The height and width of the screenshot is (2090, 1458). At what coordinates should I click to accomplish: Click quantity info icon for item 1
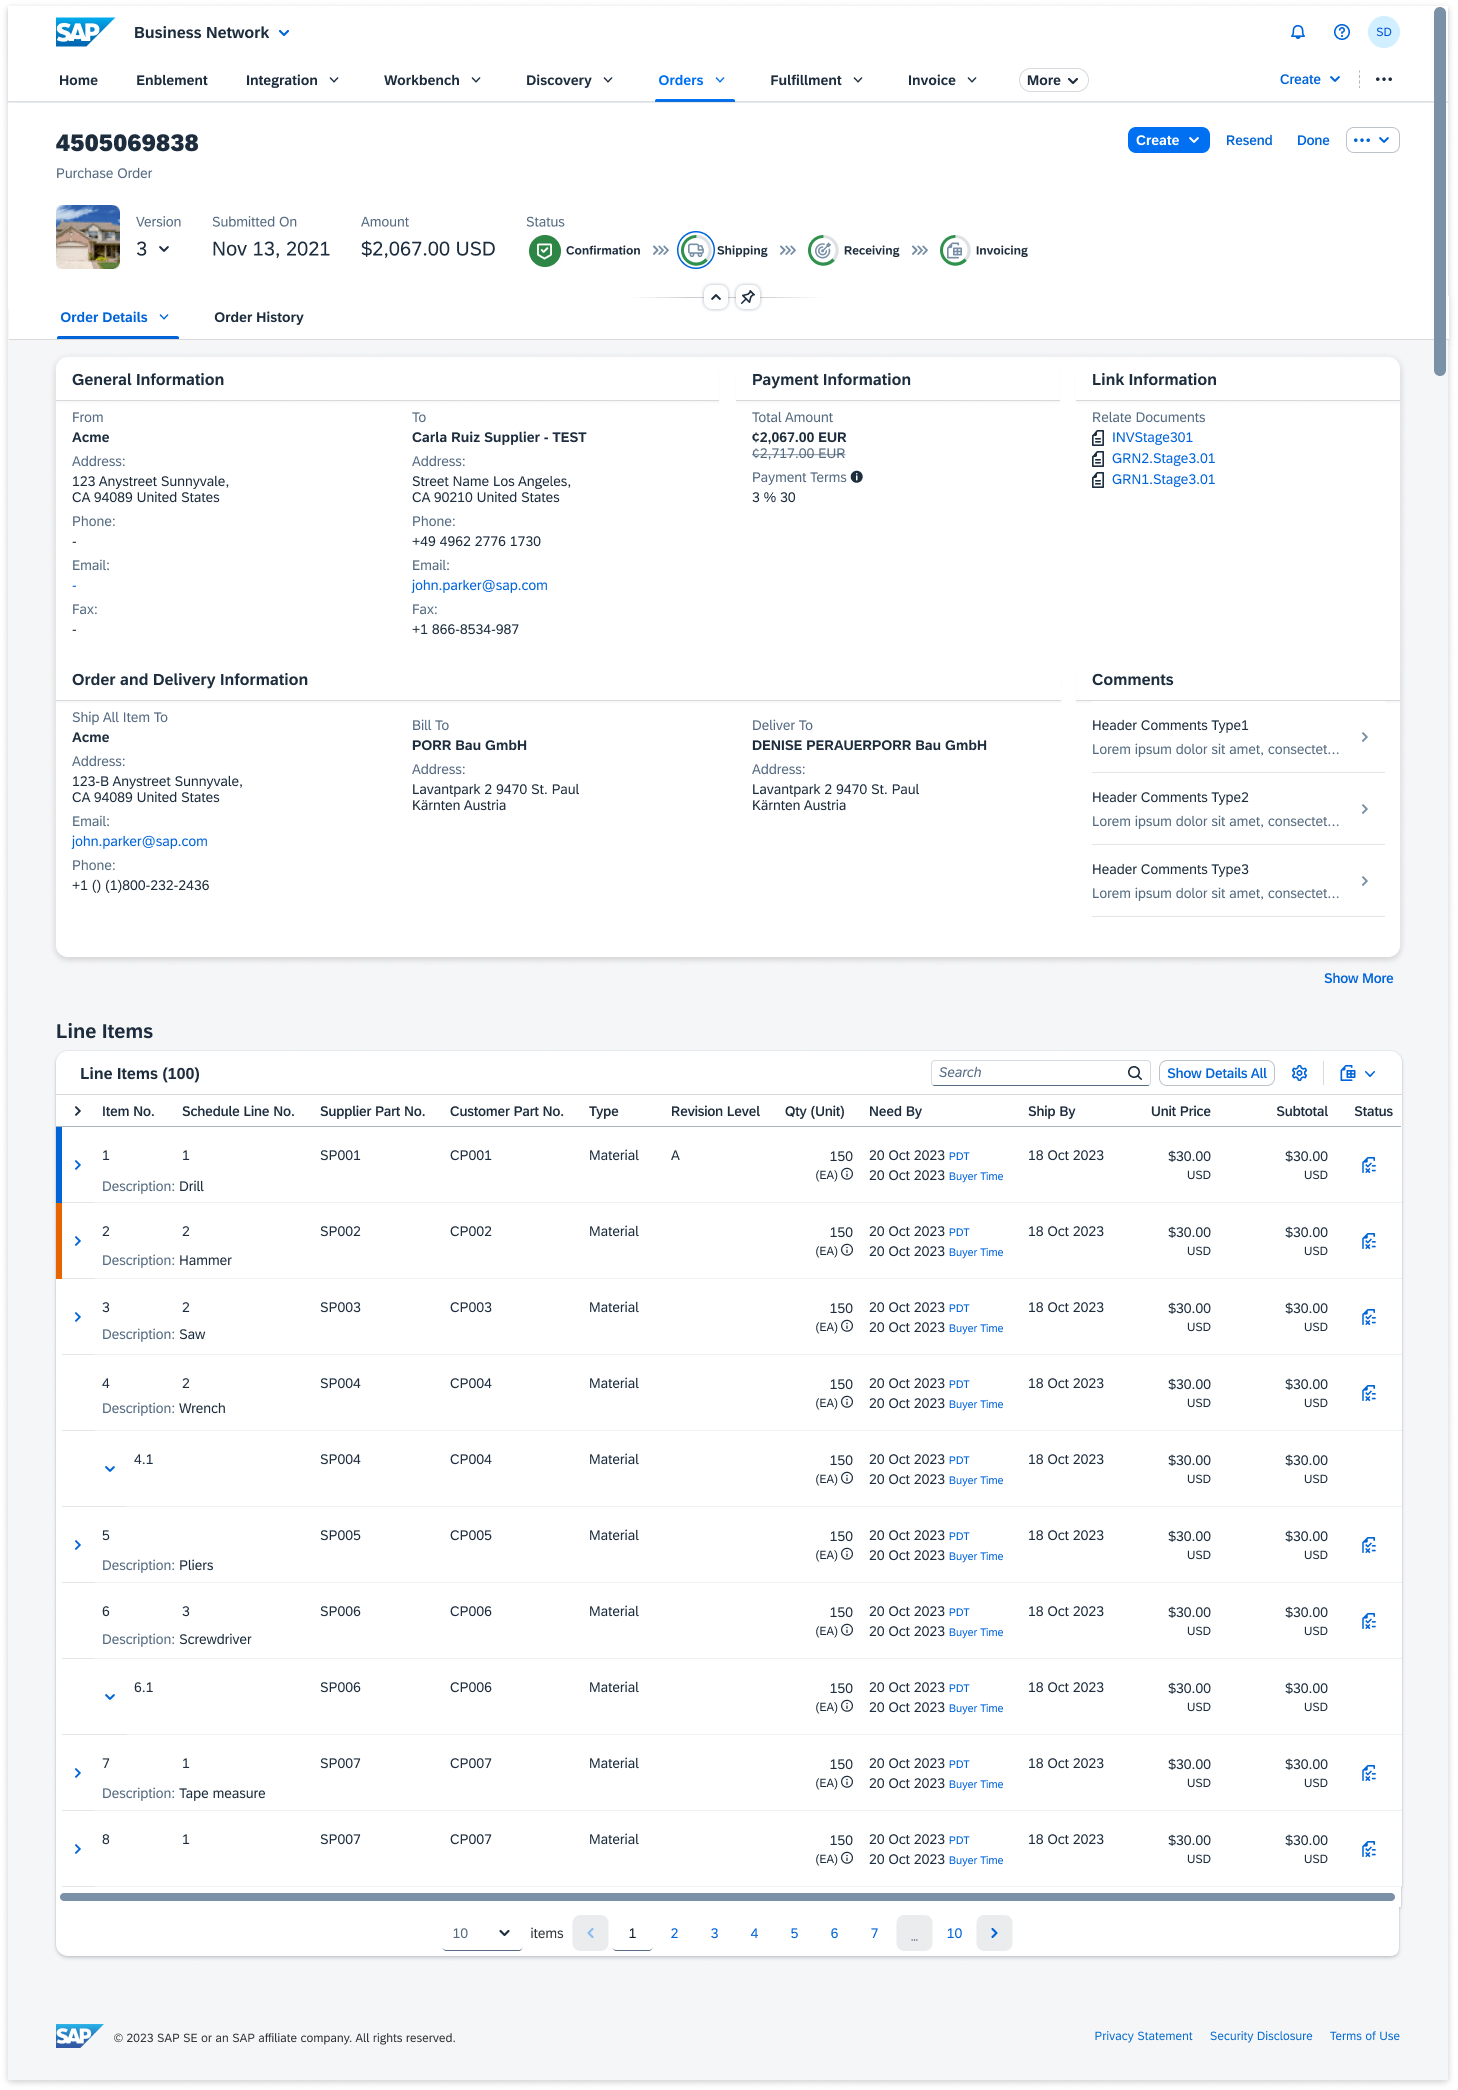(x=847, y=1175)
